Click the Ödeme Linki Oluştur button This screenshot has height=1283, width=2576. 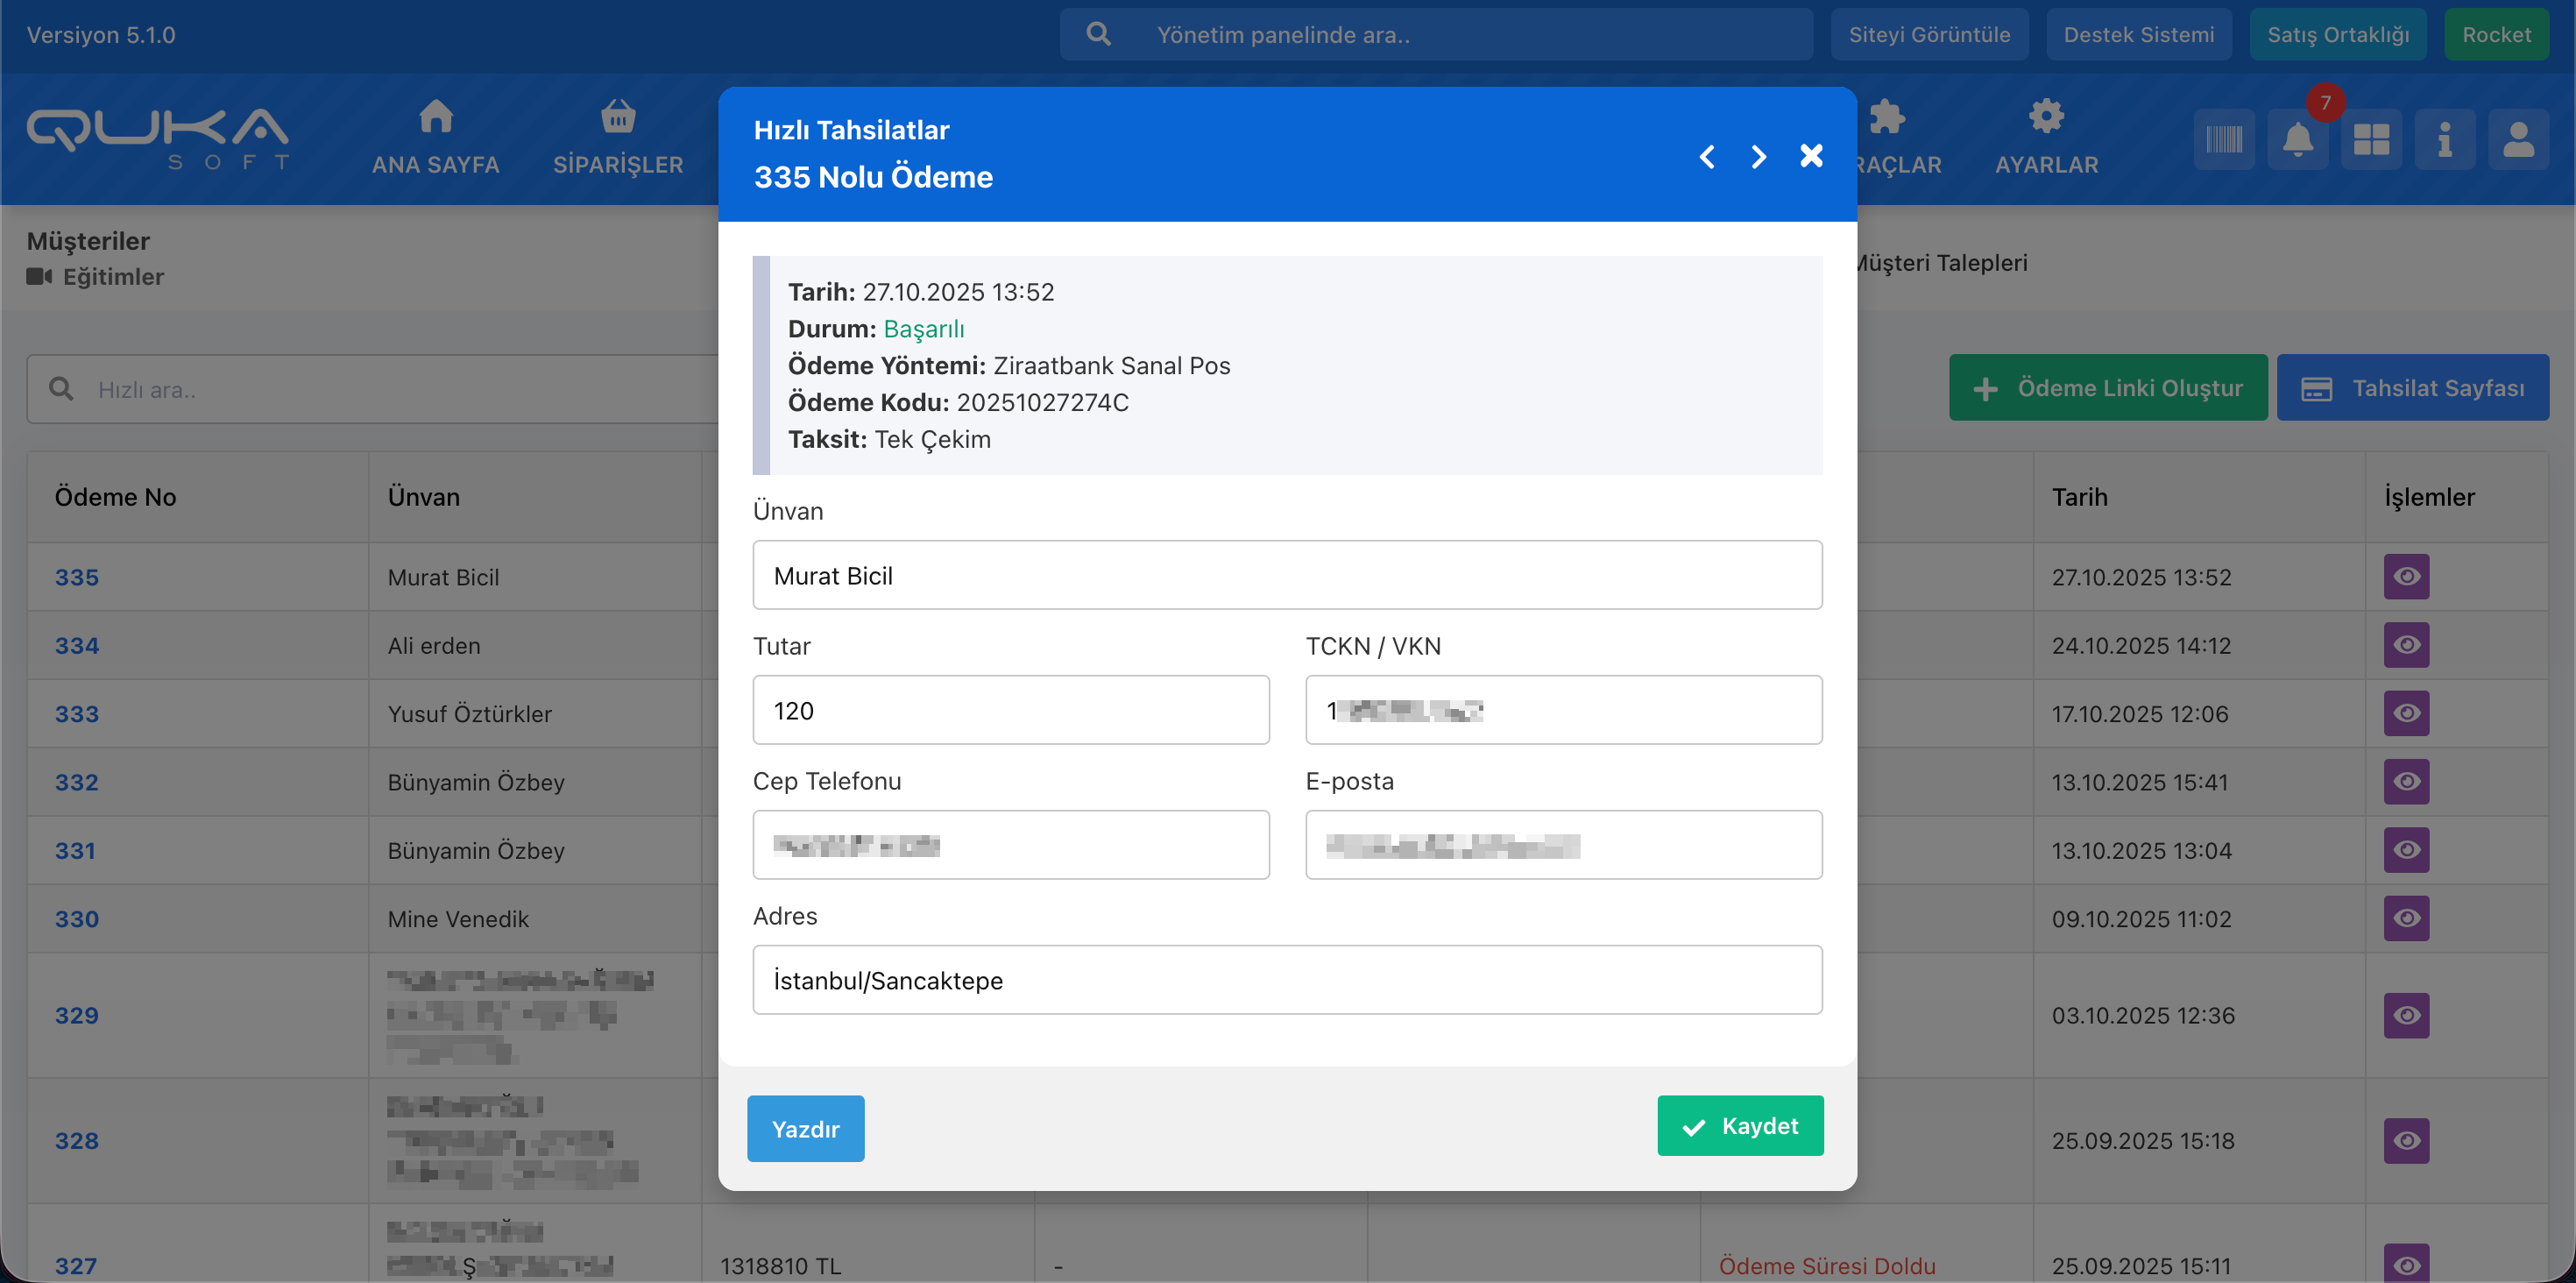point(2107,388)
